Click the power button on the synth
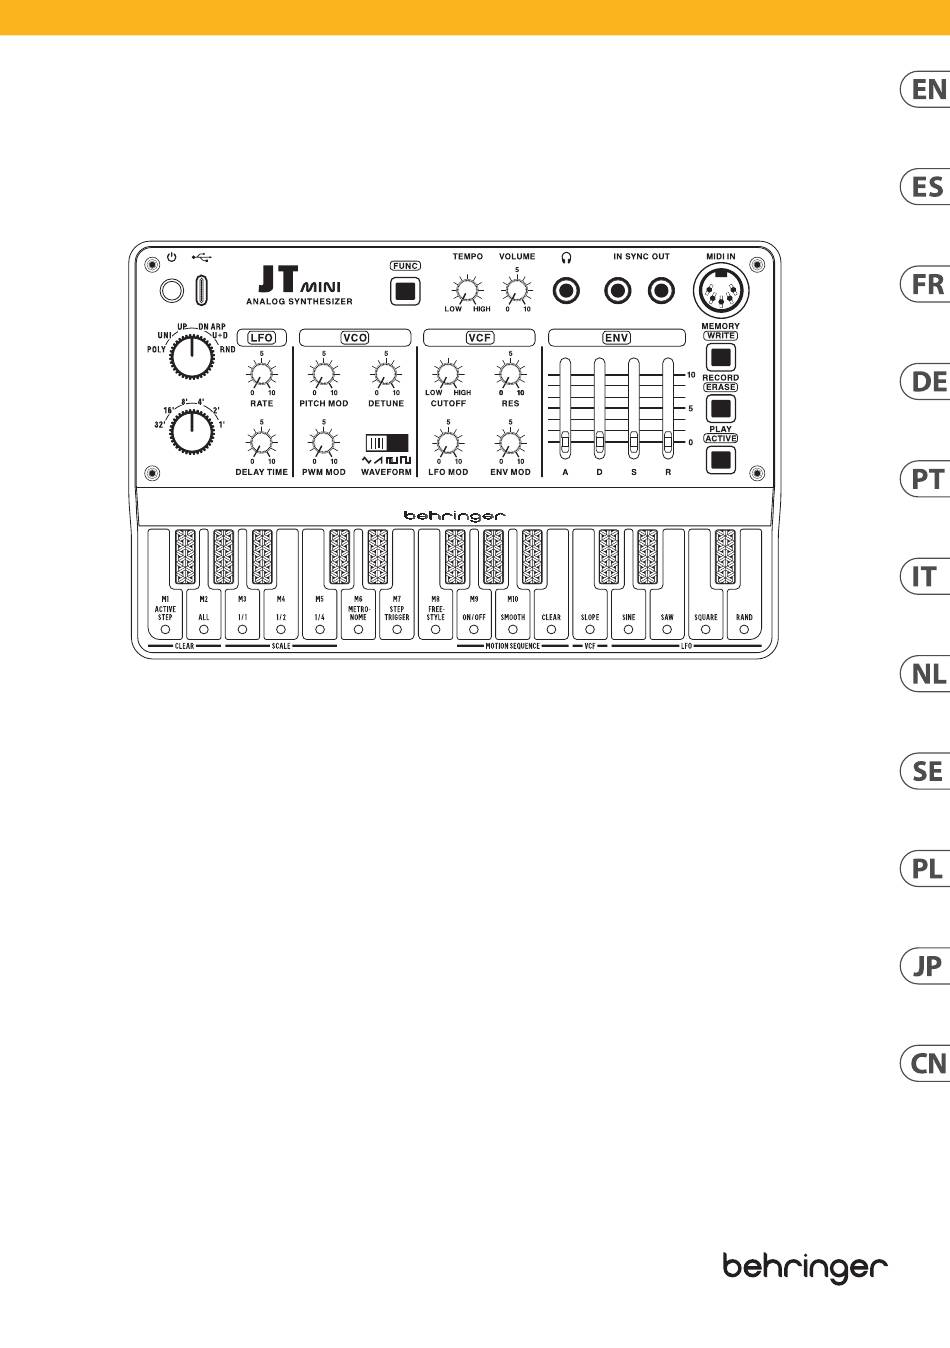 172,290
